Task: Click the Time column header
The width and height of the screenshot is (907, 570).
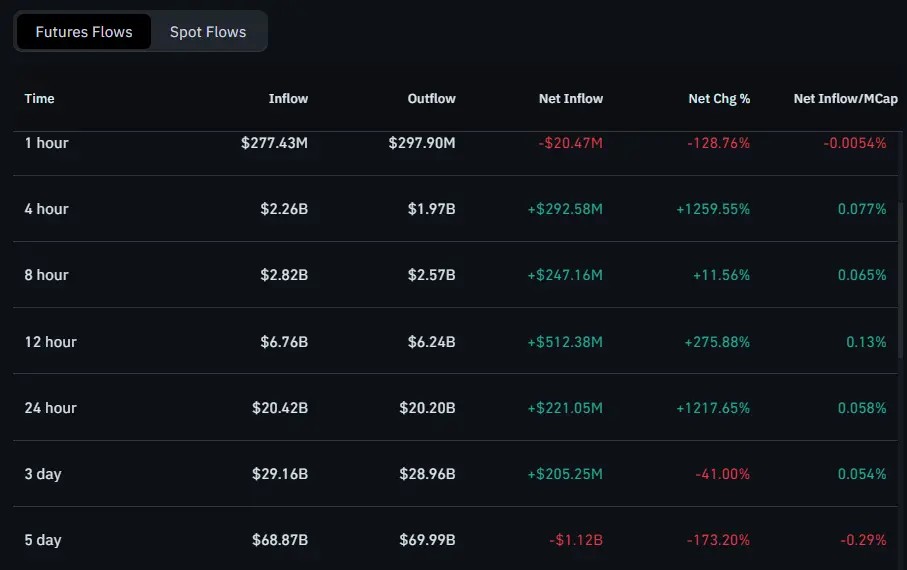Action: (x=40, y=99)
